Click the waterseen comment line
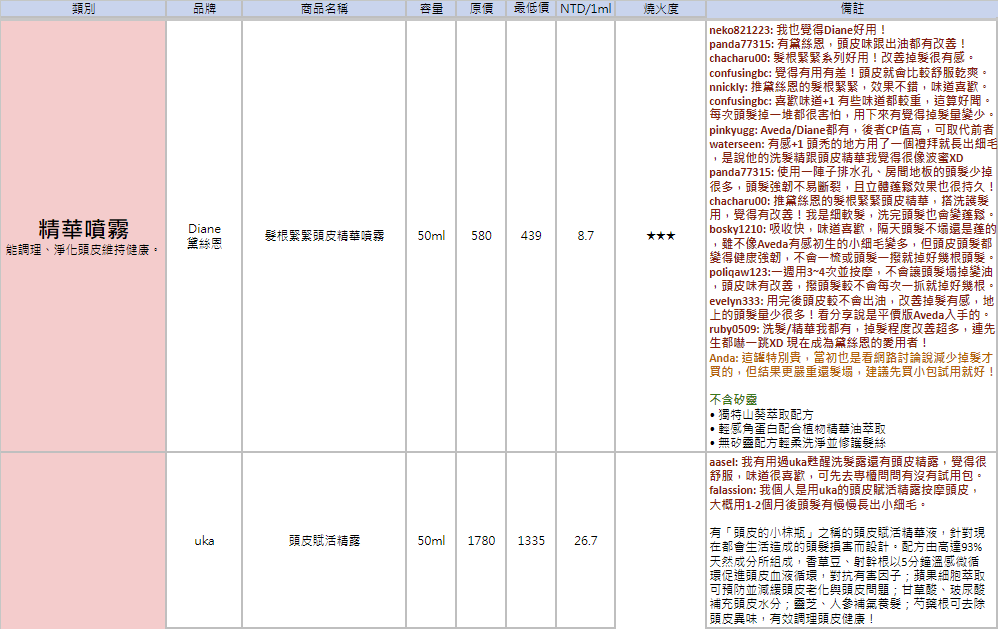998x629 pixels. pos(853,151)
